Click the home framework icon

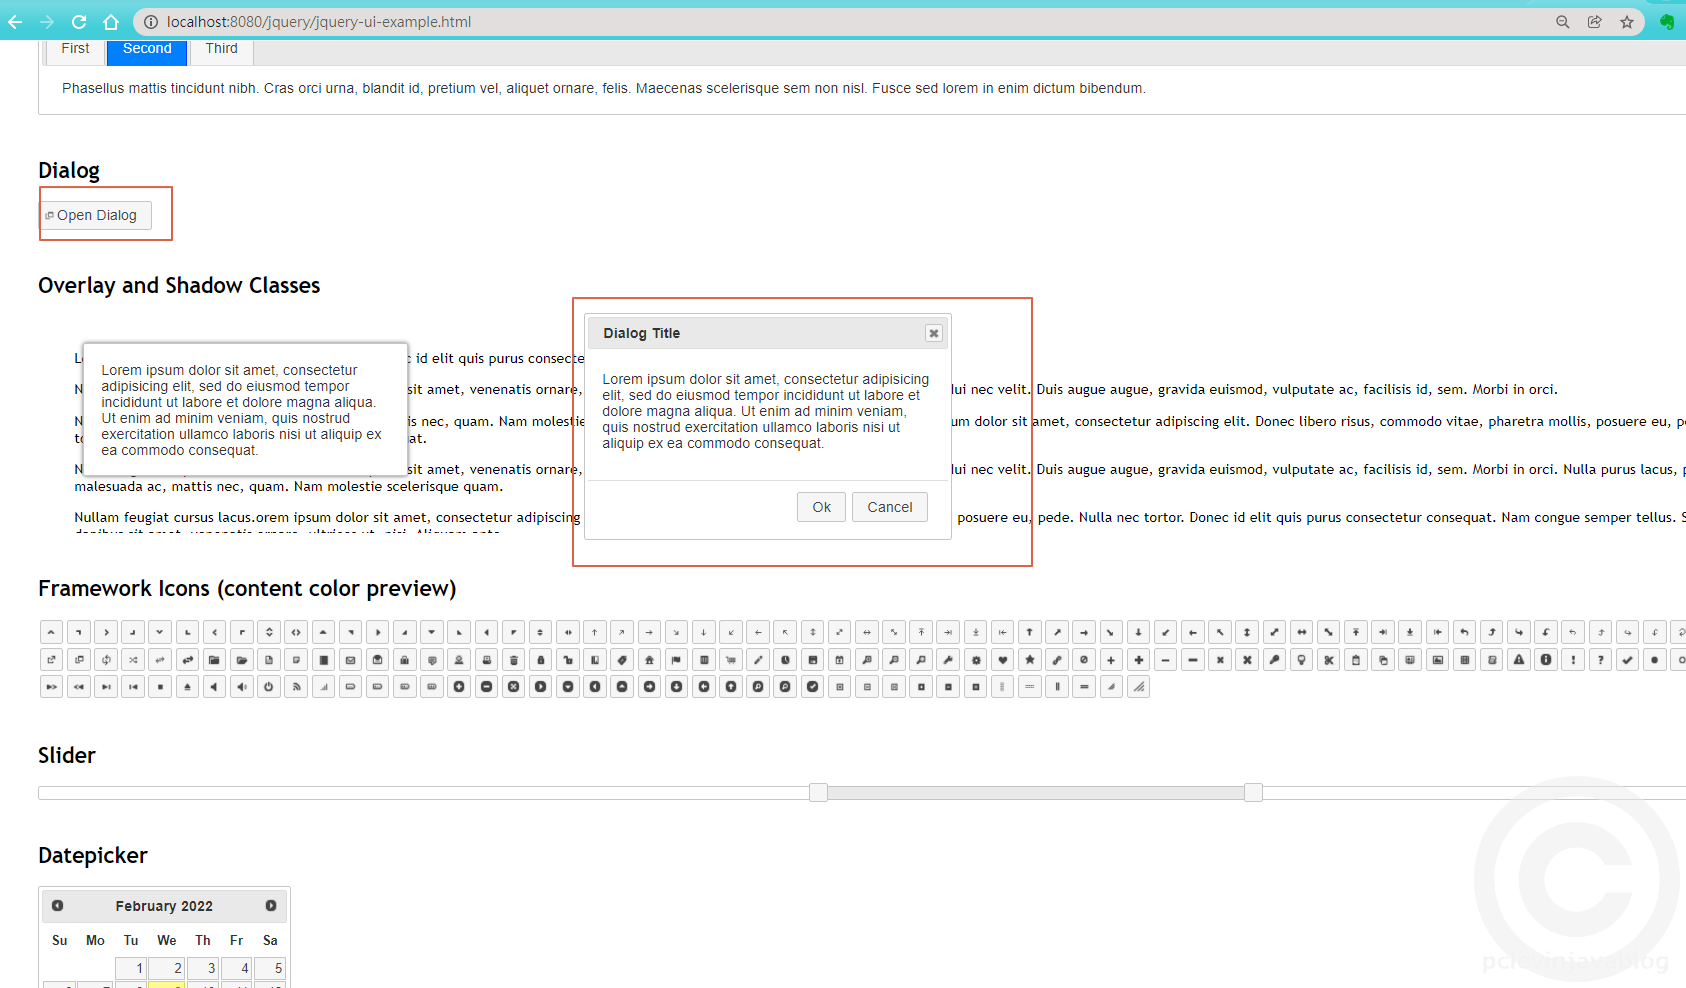[649, 660]
